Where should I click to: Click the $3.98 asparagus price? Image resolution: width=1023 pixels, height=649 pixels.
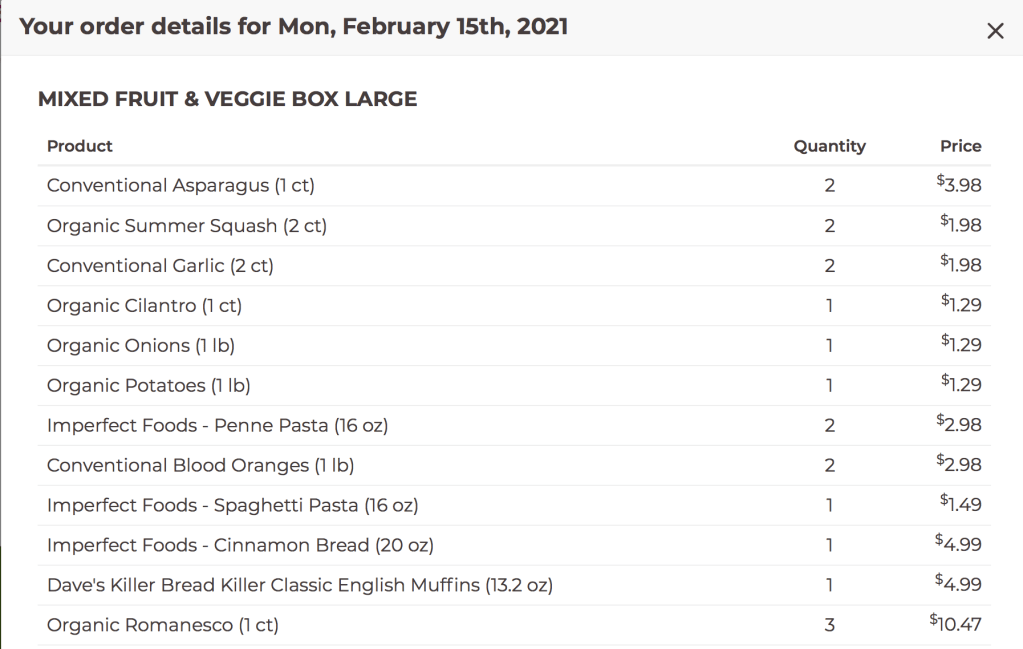[960, 185]
